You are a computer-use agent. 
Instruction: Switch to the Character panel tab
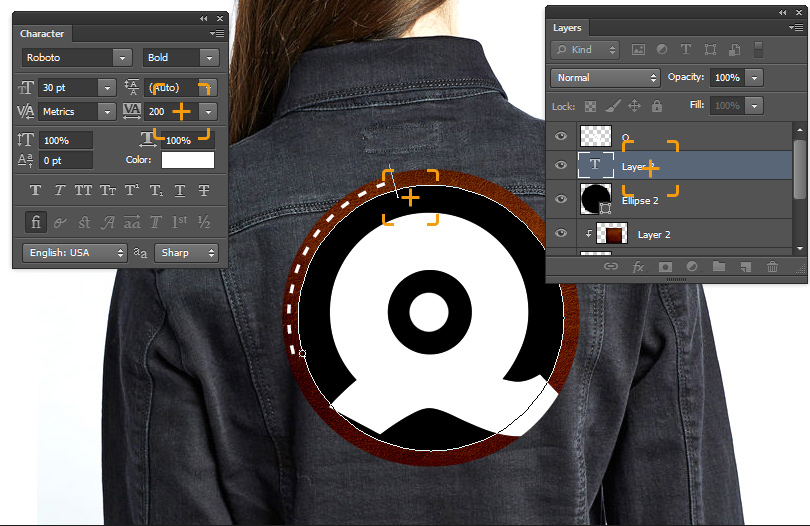tap(42, 34)
